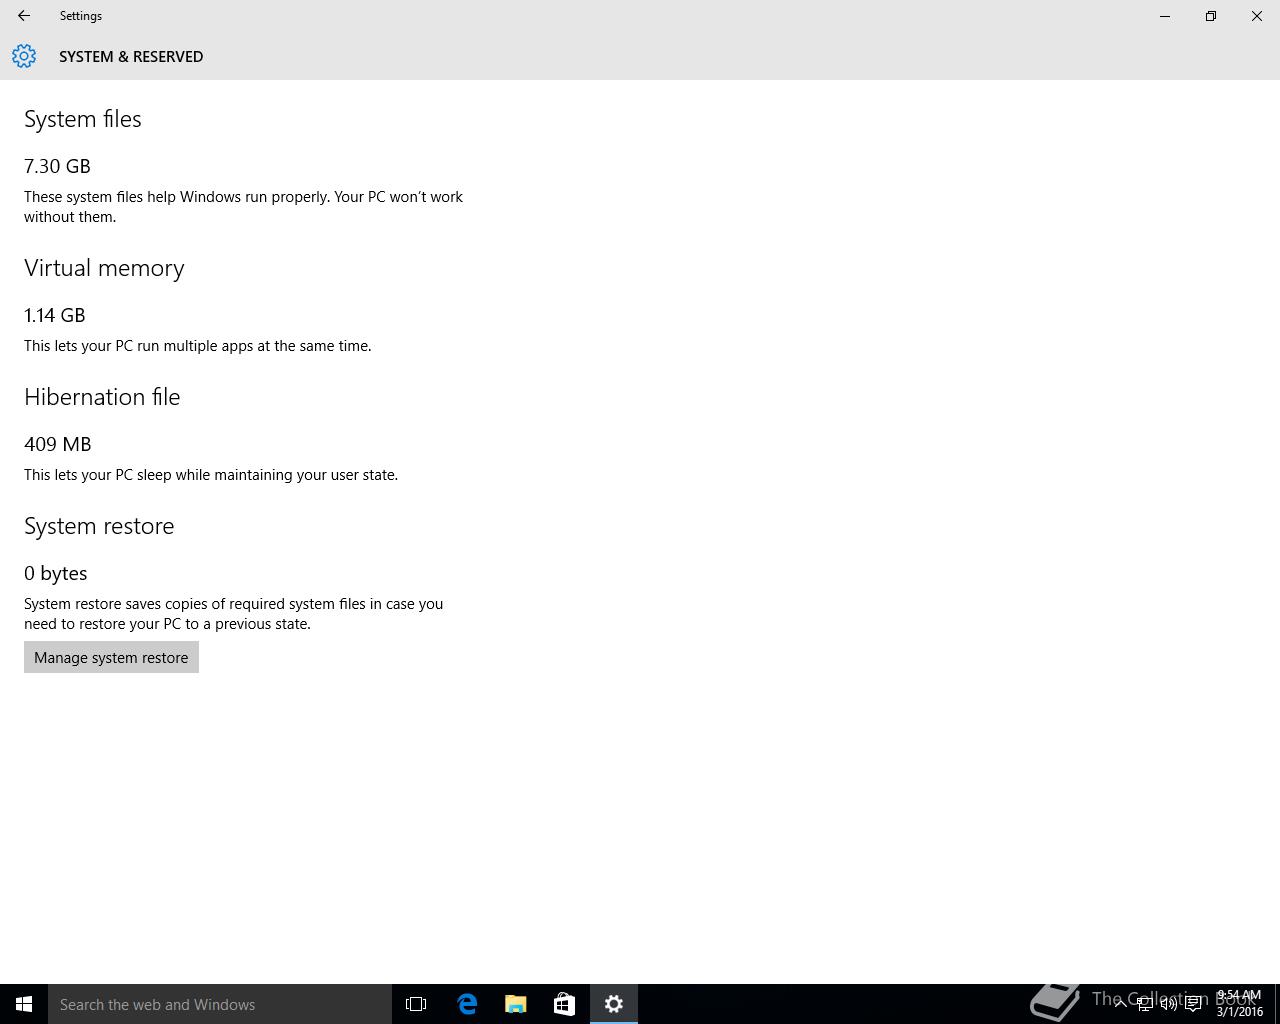Minimize the Settings window
Image resolution: width=1280 pixels, height=1024 pixels.
pos(1164,16)
